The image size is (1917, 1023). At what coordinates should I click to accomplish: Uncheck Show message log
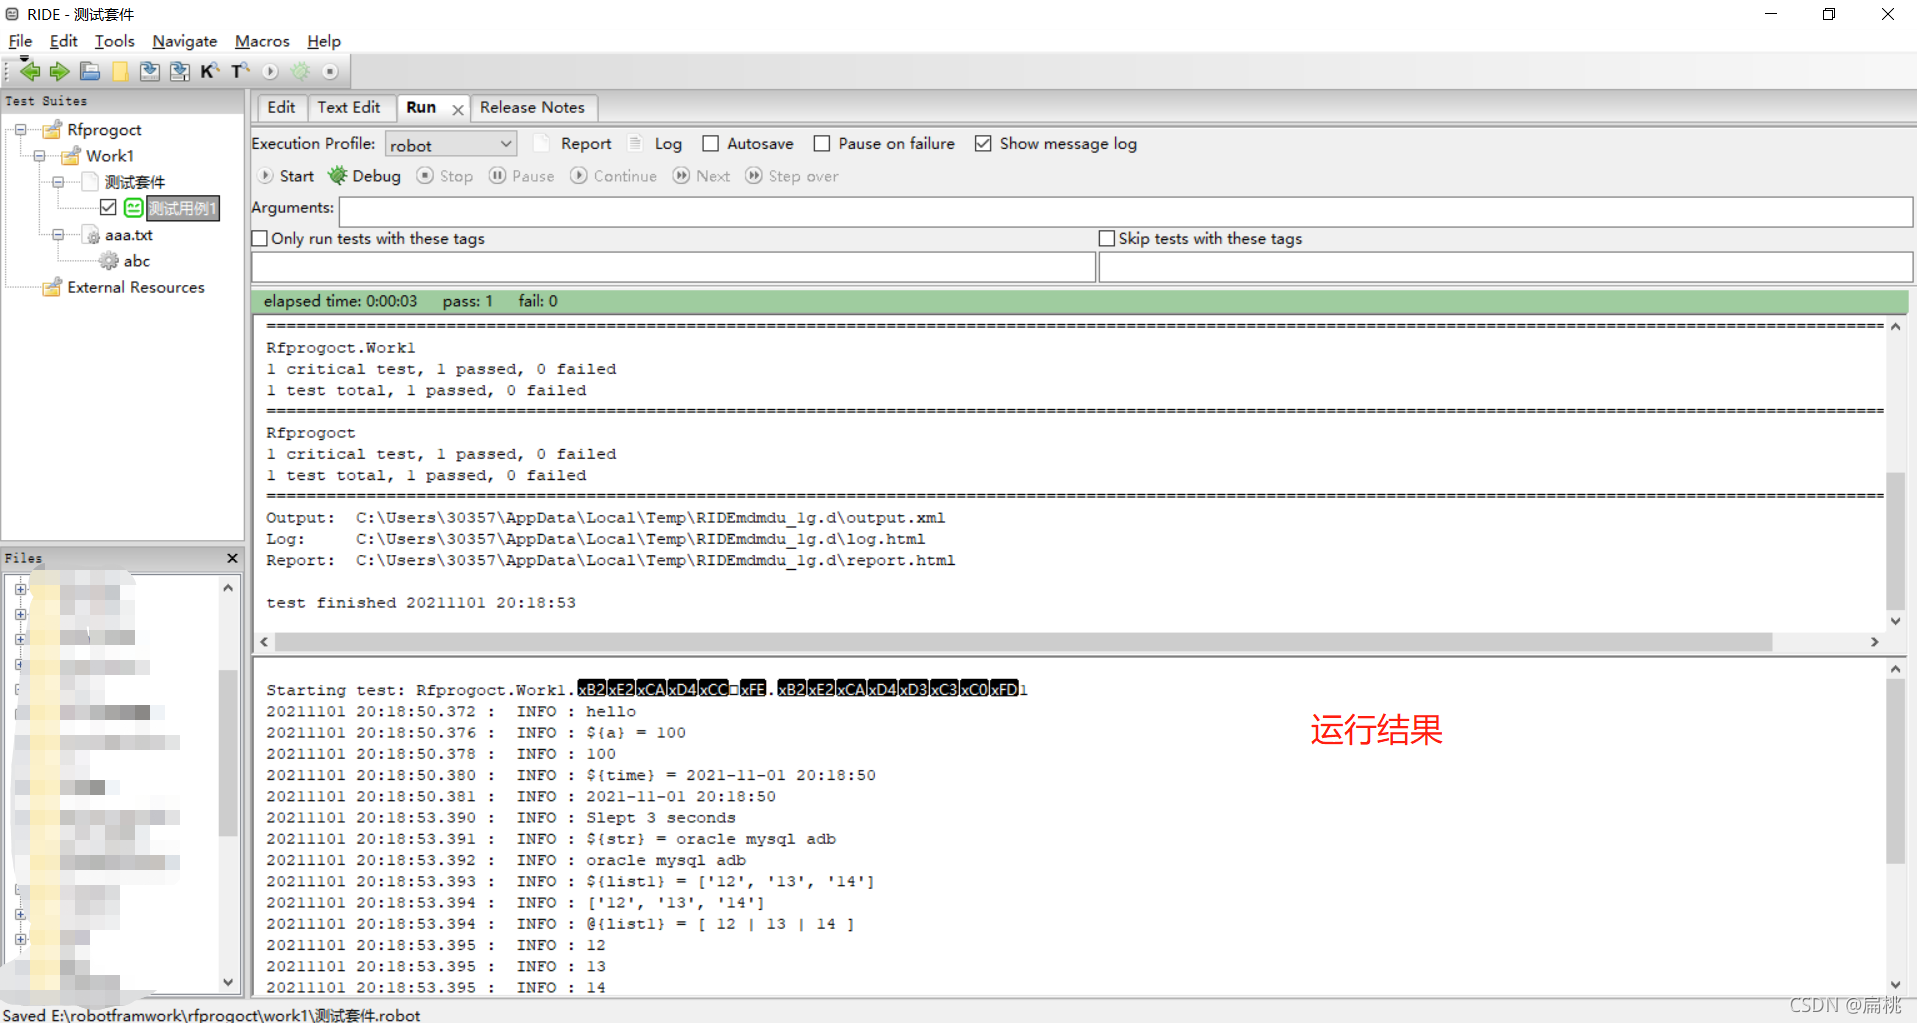[x=983, y=143]
